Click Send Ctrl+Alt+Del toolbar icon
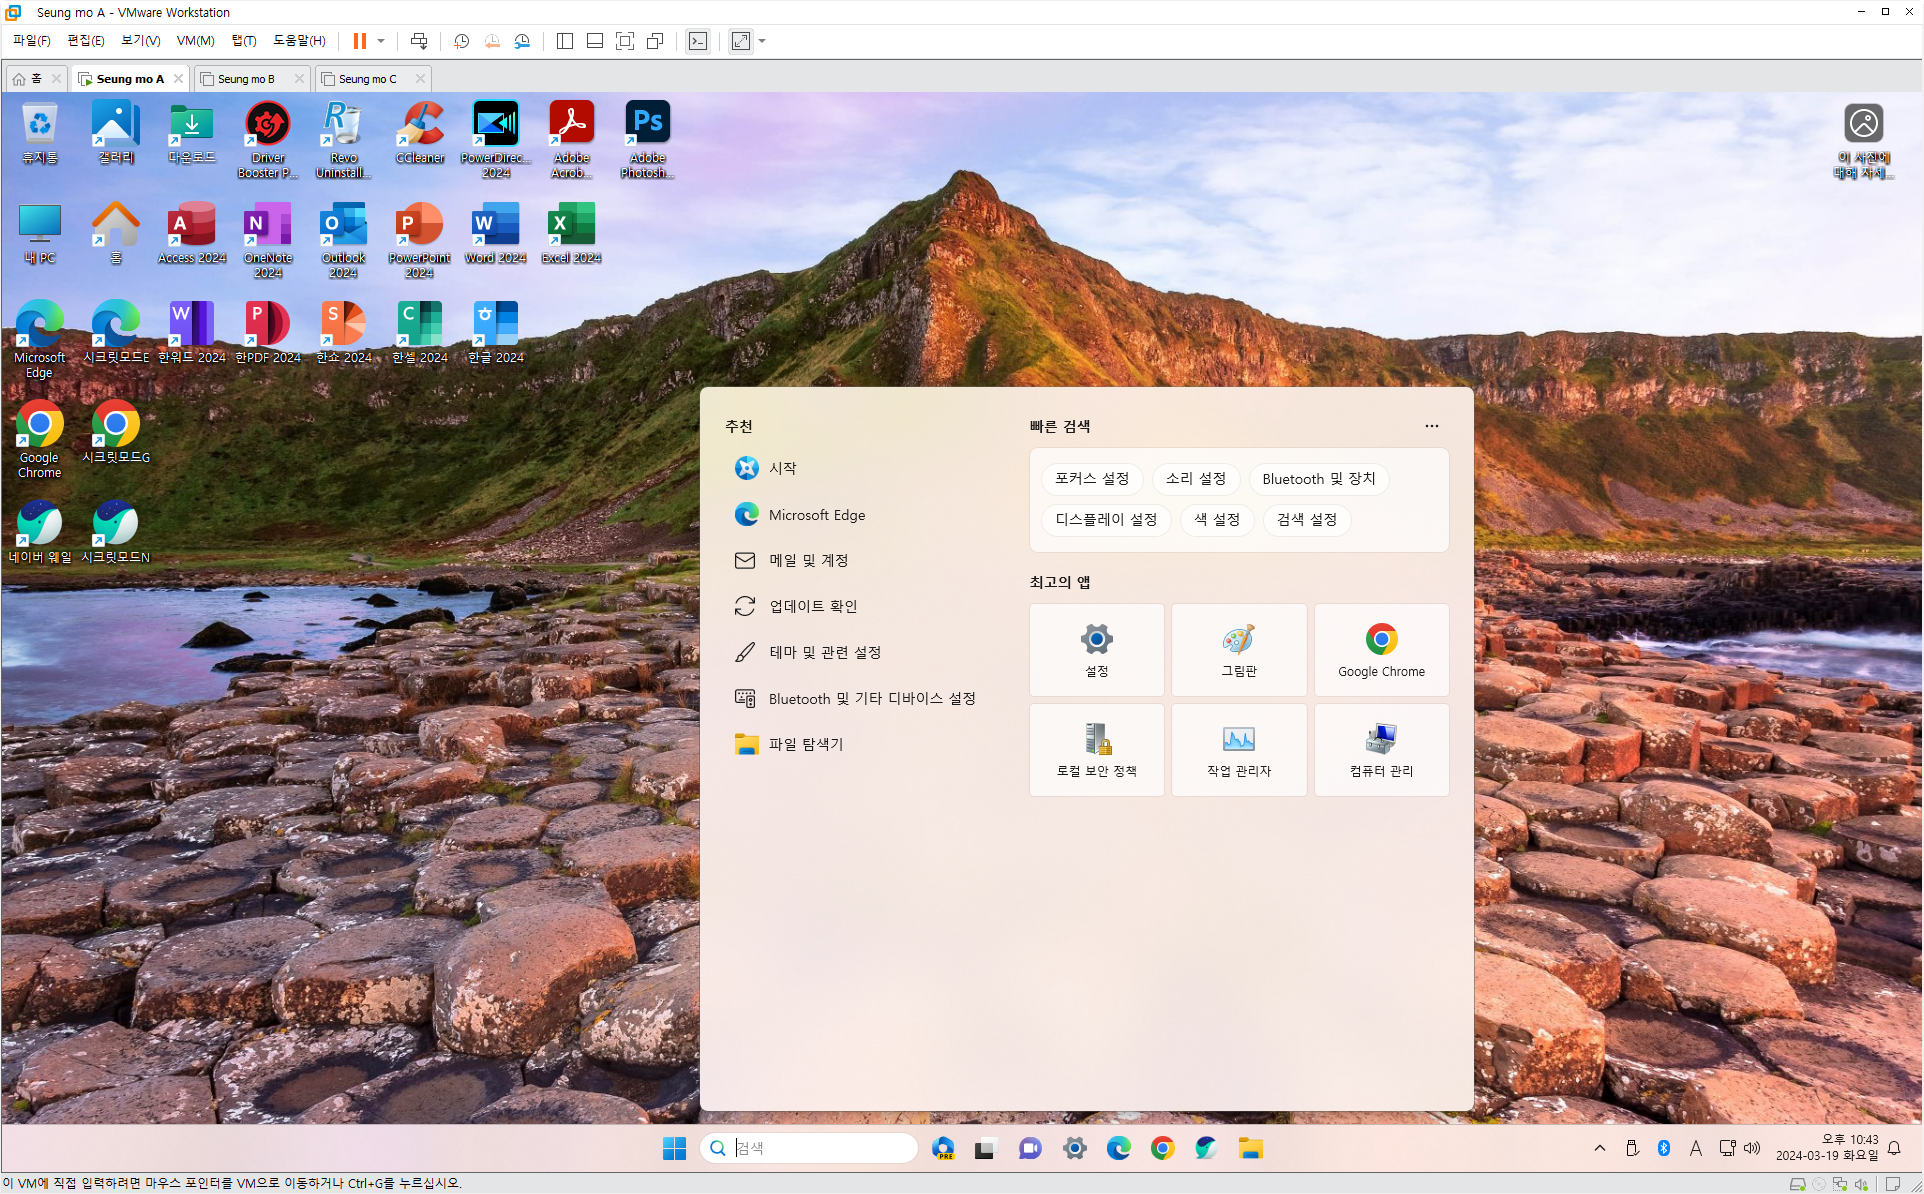The width and height of the screenshot is (1924, 1194). 419,41
